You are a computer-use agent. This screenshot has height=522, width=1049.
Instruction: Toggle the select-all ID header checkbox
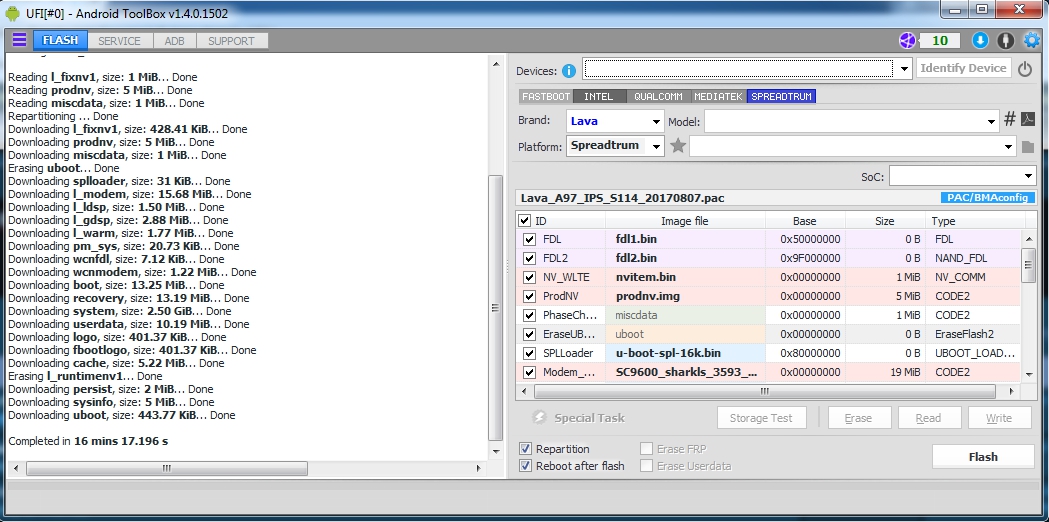click(x=524, y=220)
